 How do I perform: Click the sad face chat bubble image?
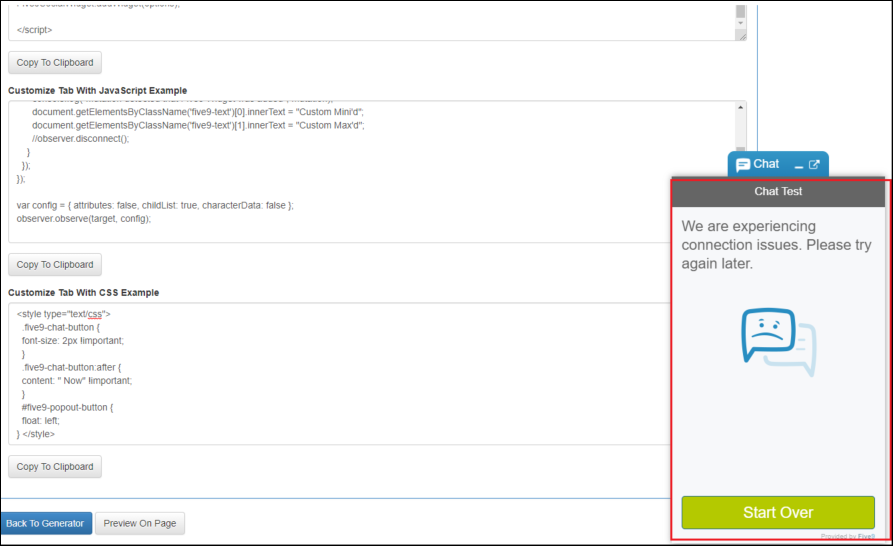click(777, 342)
